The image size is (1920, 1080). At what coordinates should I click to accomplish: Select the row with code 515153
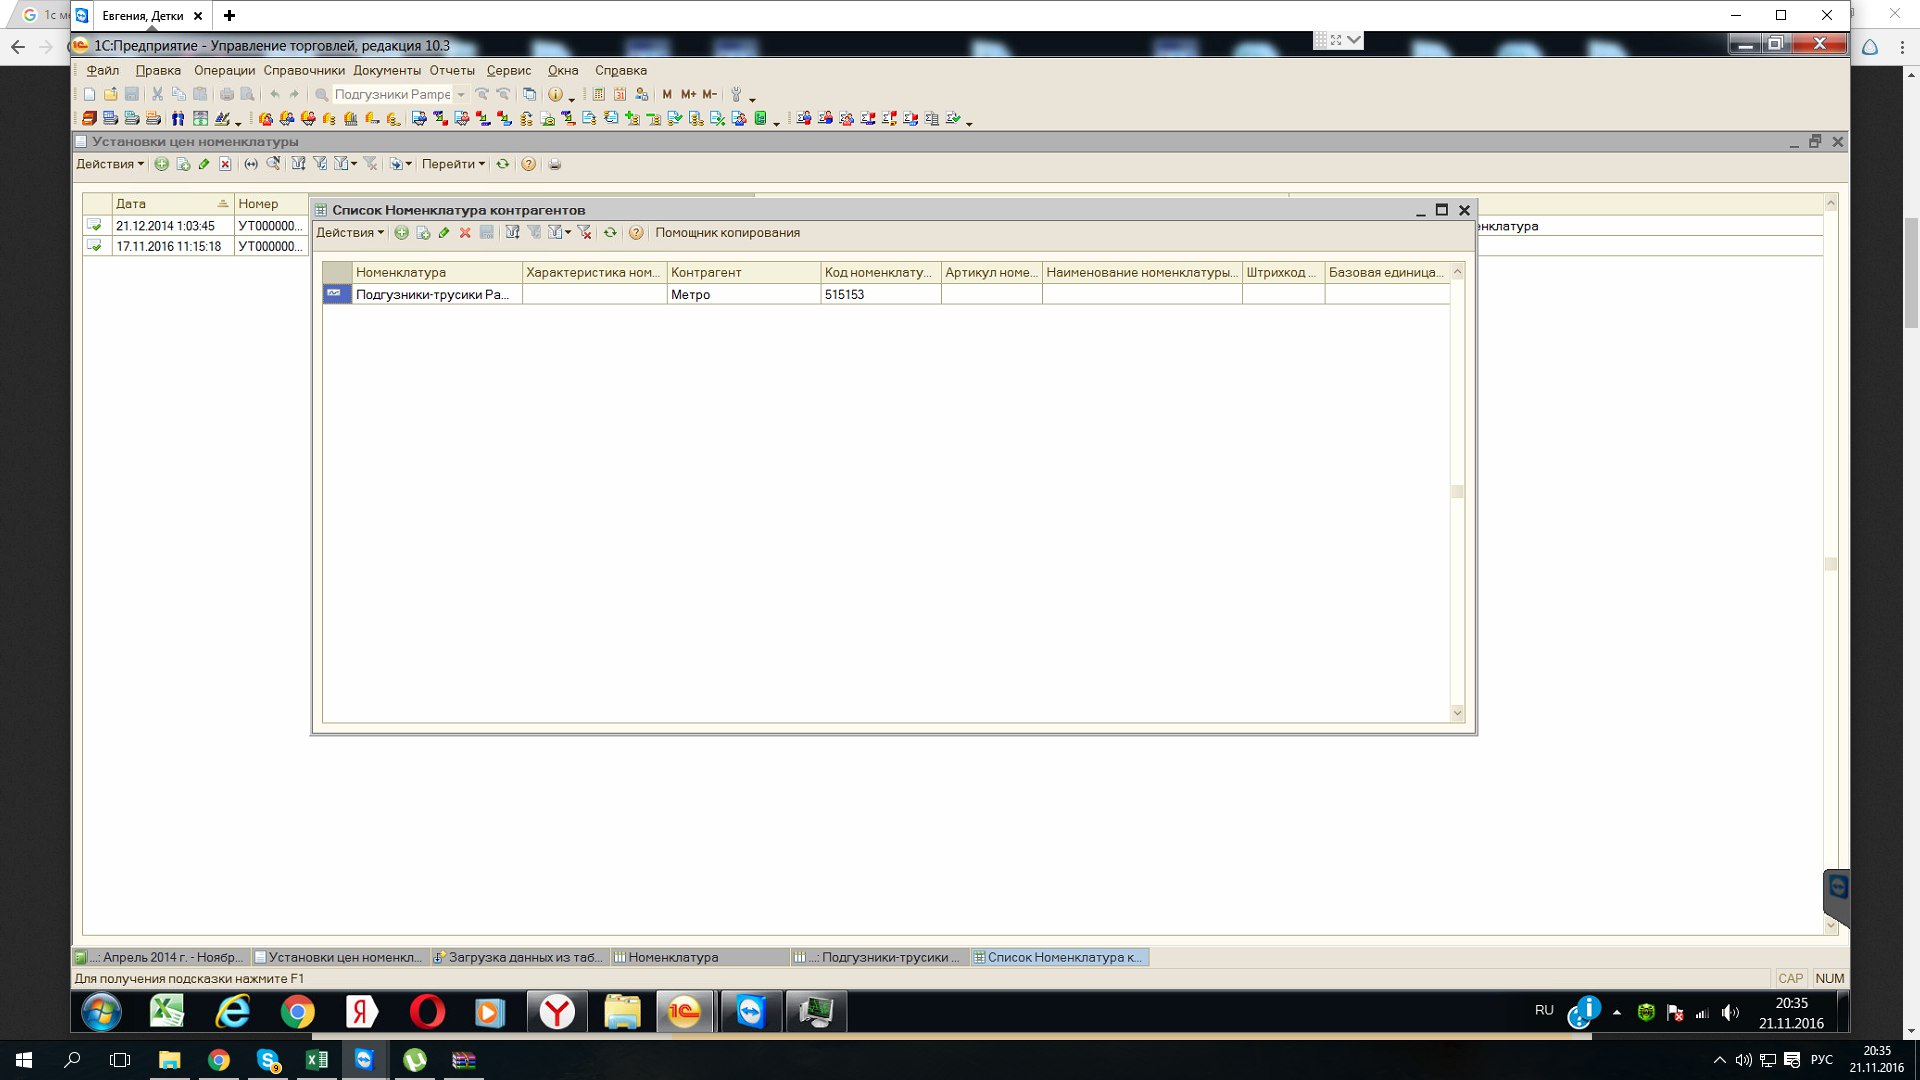click(844, 295)
